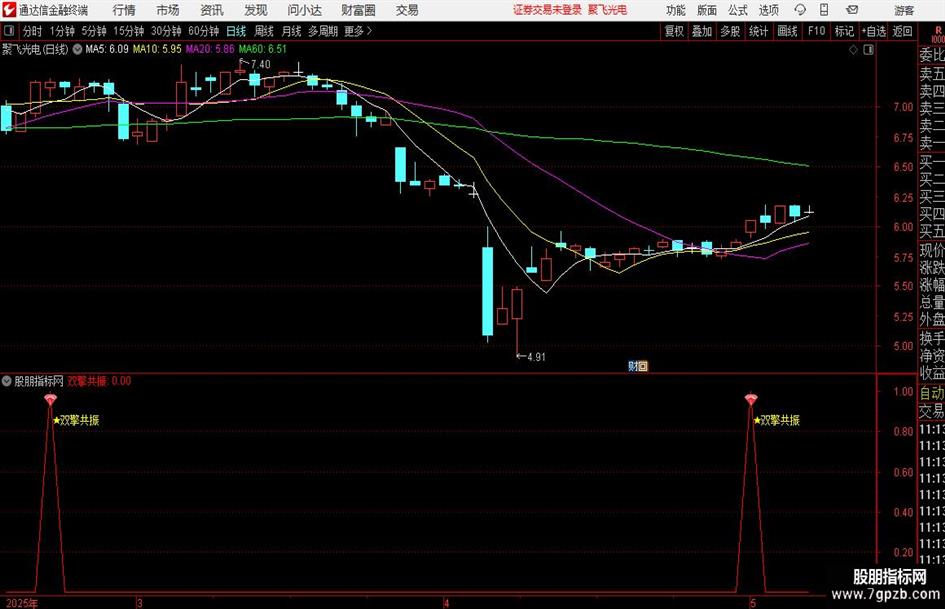
Task: Click the red Tongdaxin app logo icon
Action: [x=9, y=10]
